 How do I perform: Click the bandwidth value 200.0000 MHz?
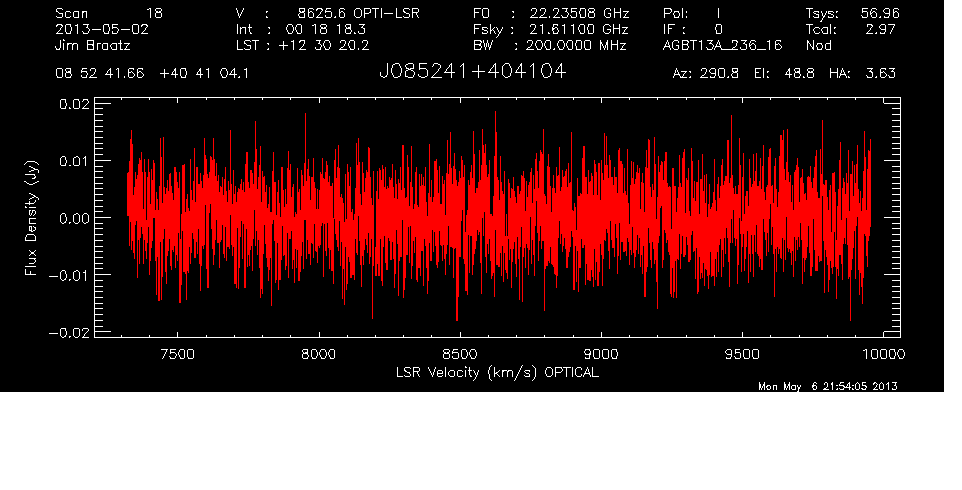coord(576,45)
